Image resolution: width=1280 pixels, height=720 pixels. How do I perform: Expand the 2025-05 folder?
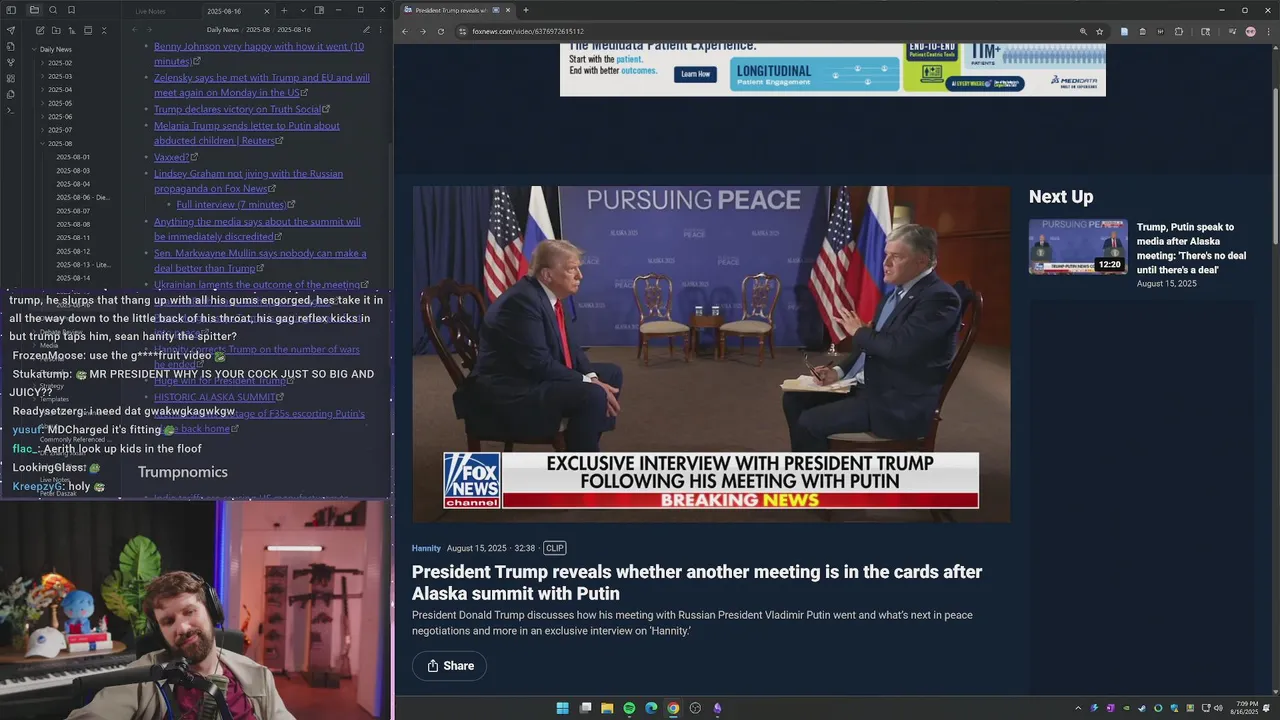pyautogui.click(x=58, y=103)
